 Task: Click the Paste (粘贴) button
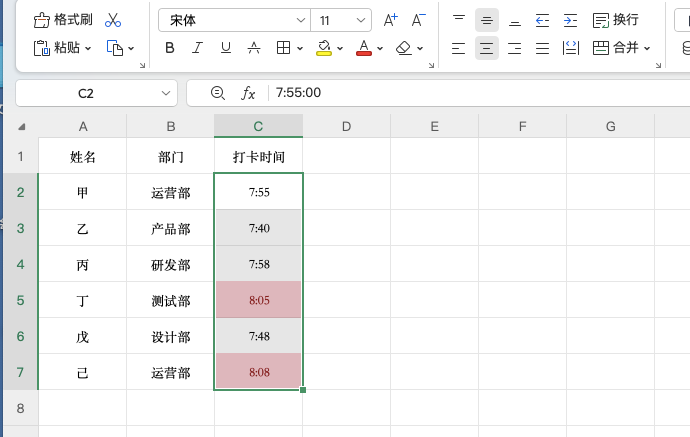[x=60, y=47]
